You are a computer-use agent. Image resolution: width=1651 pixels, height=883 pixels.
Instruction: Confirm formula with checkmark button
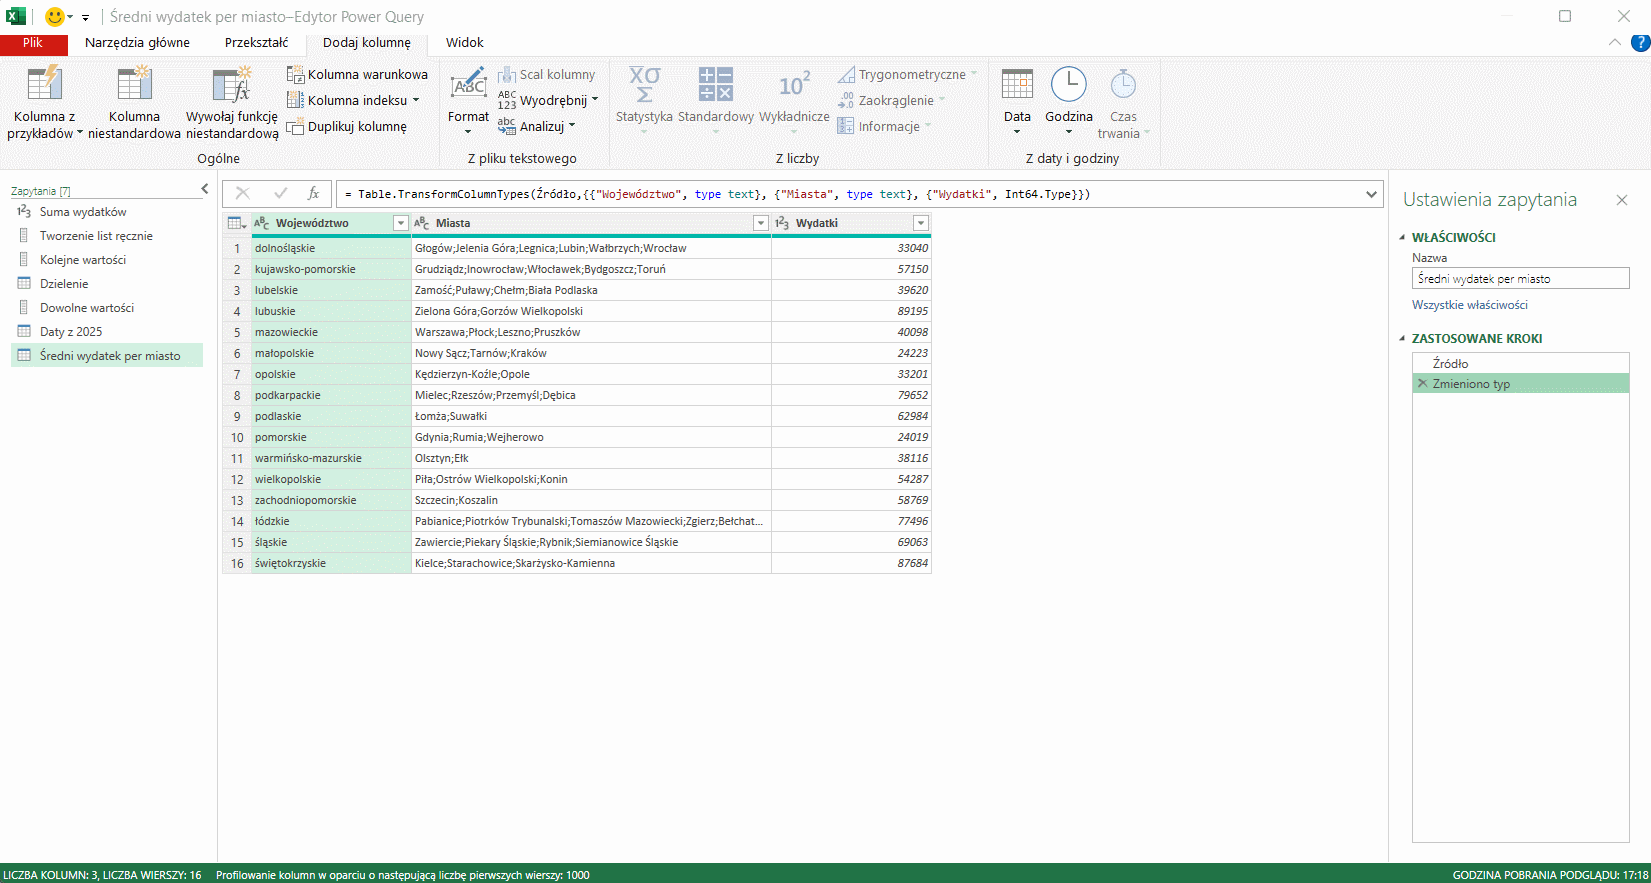pyautogui.click(x=281, y=194)
